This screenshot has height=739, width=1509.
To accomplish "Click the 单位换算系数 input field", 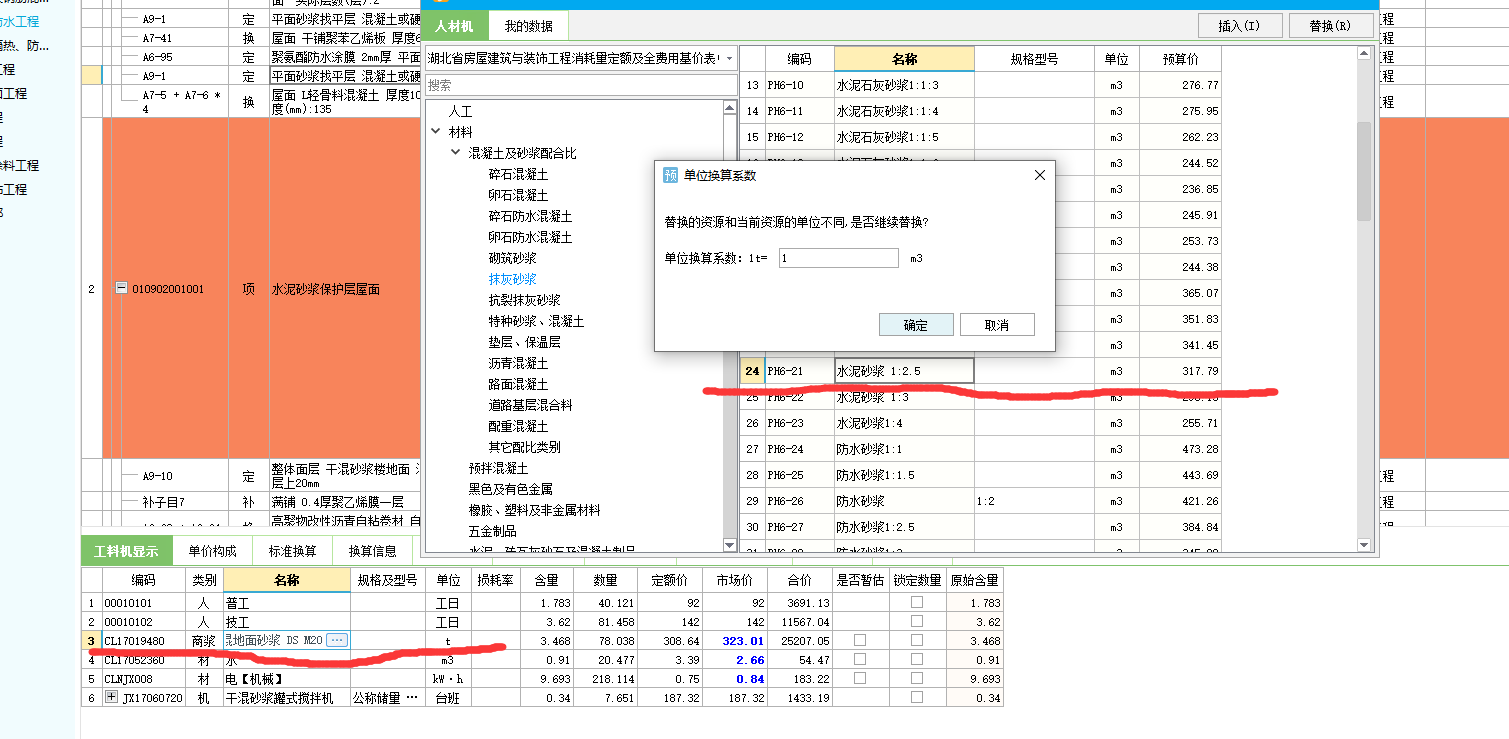I will tap(838, 258).
